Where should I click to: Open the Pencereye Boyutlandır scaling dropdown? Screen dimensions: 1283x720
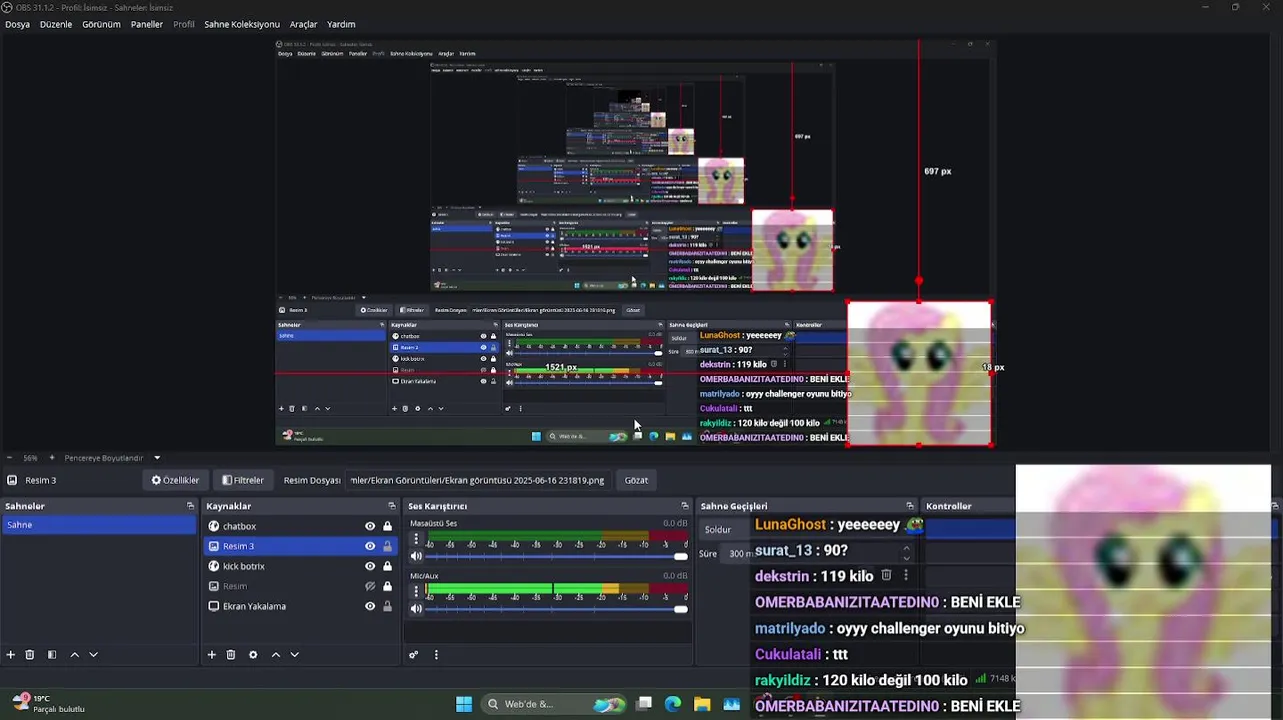112,458
